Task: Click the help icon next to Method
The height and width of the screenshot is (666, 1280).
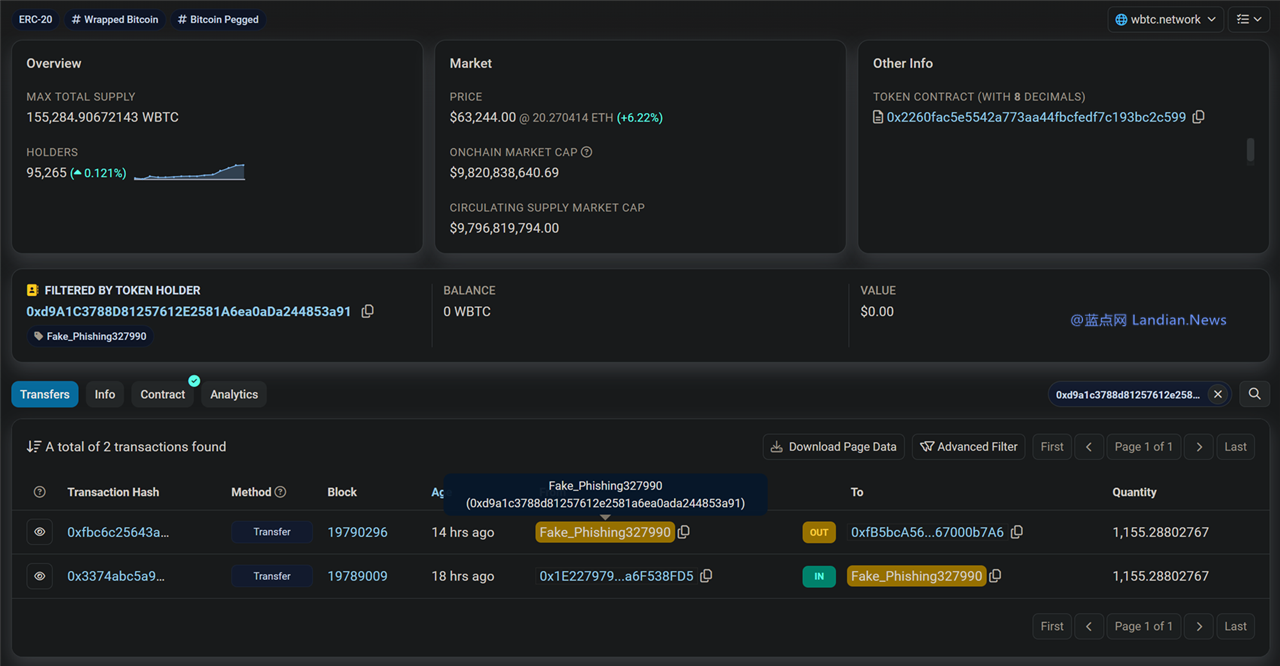Action: 281,492
